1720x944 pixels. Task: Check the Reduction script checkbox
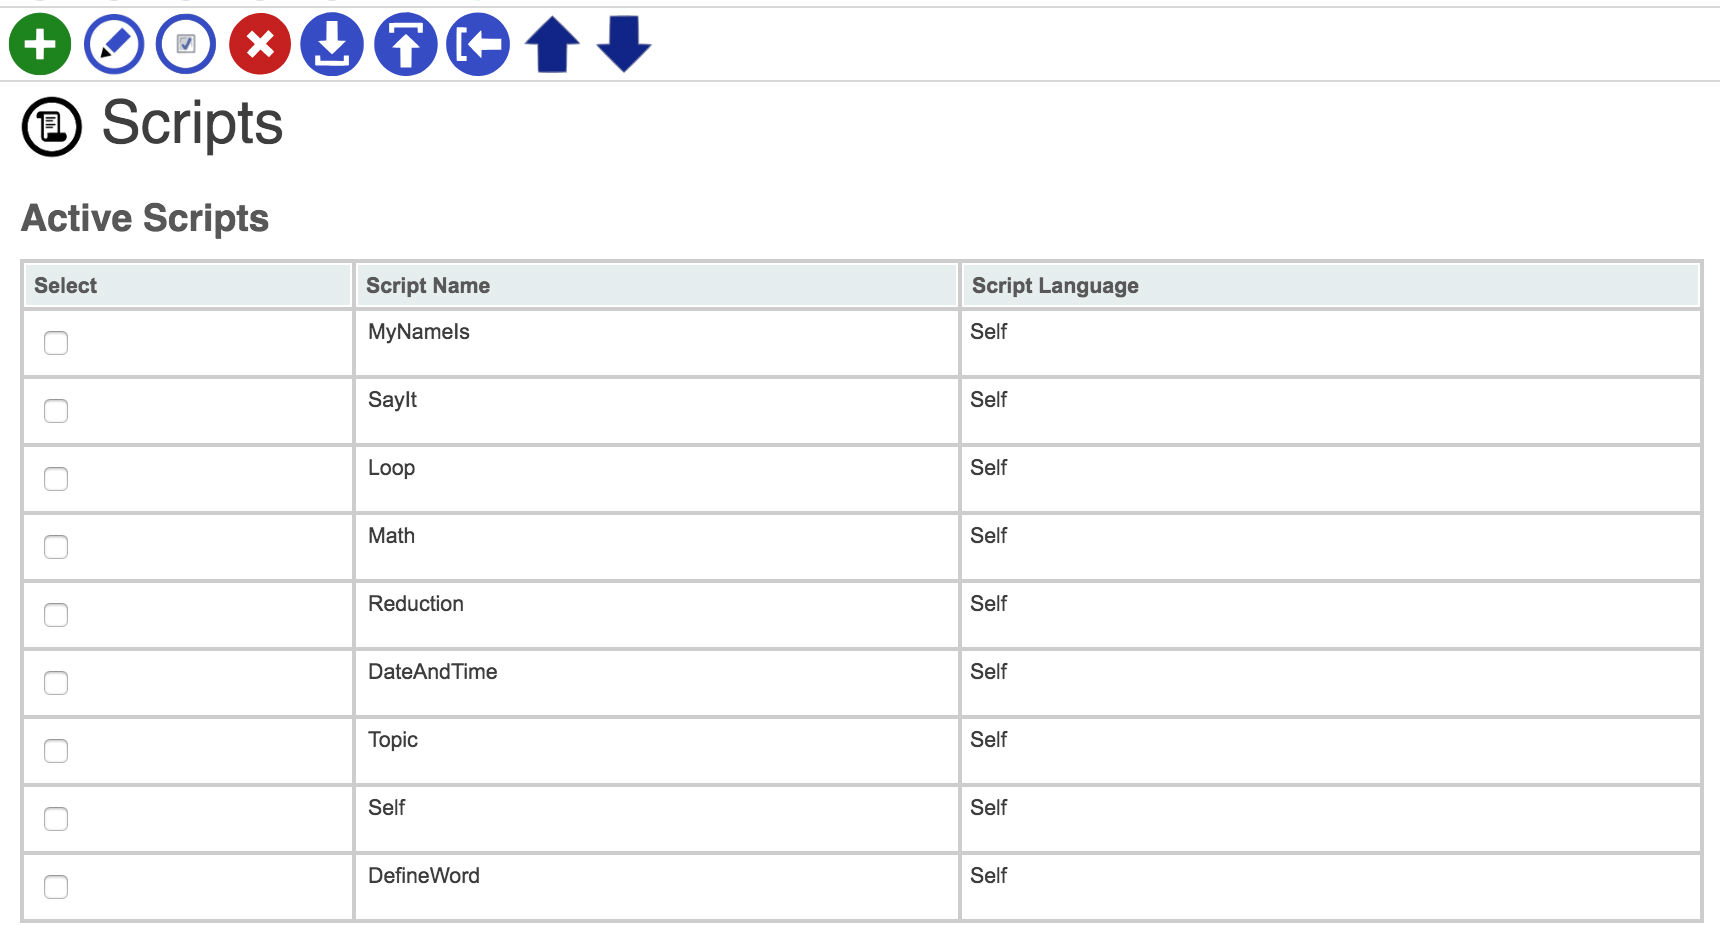56,615
